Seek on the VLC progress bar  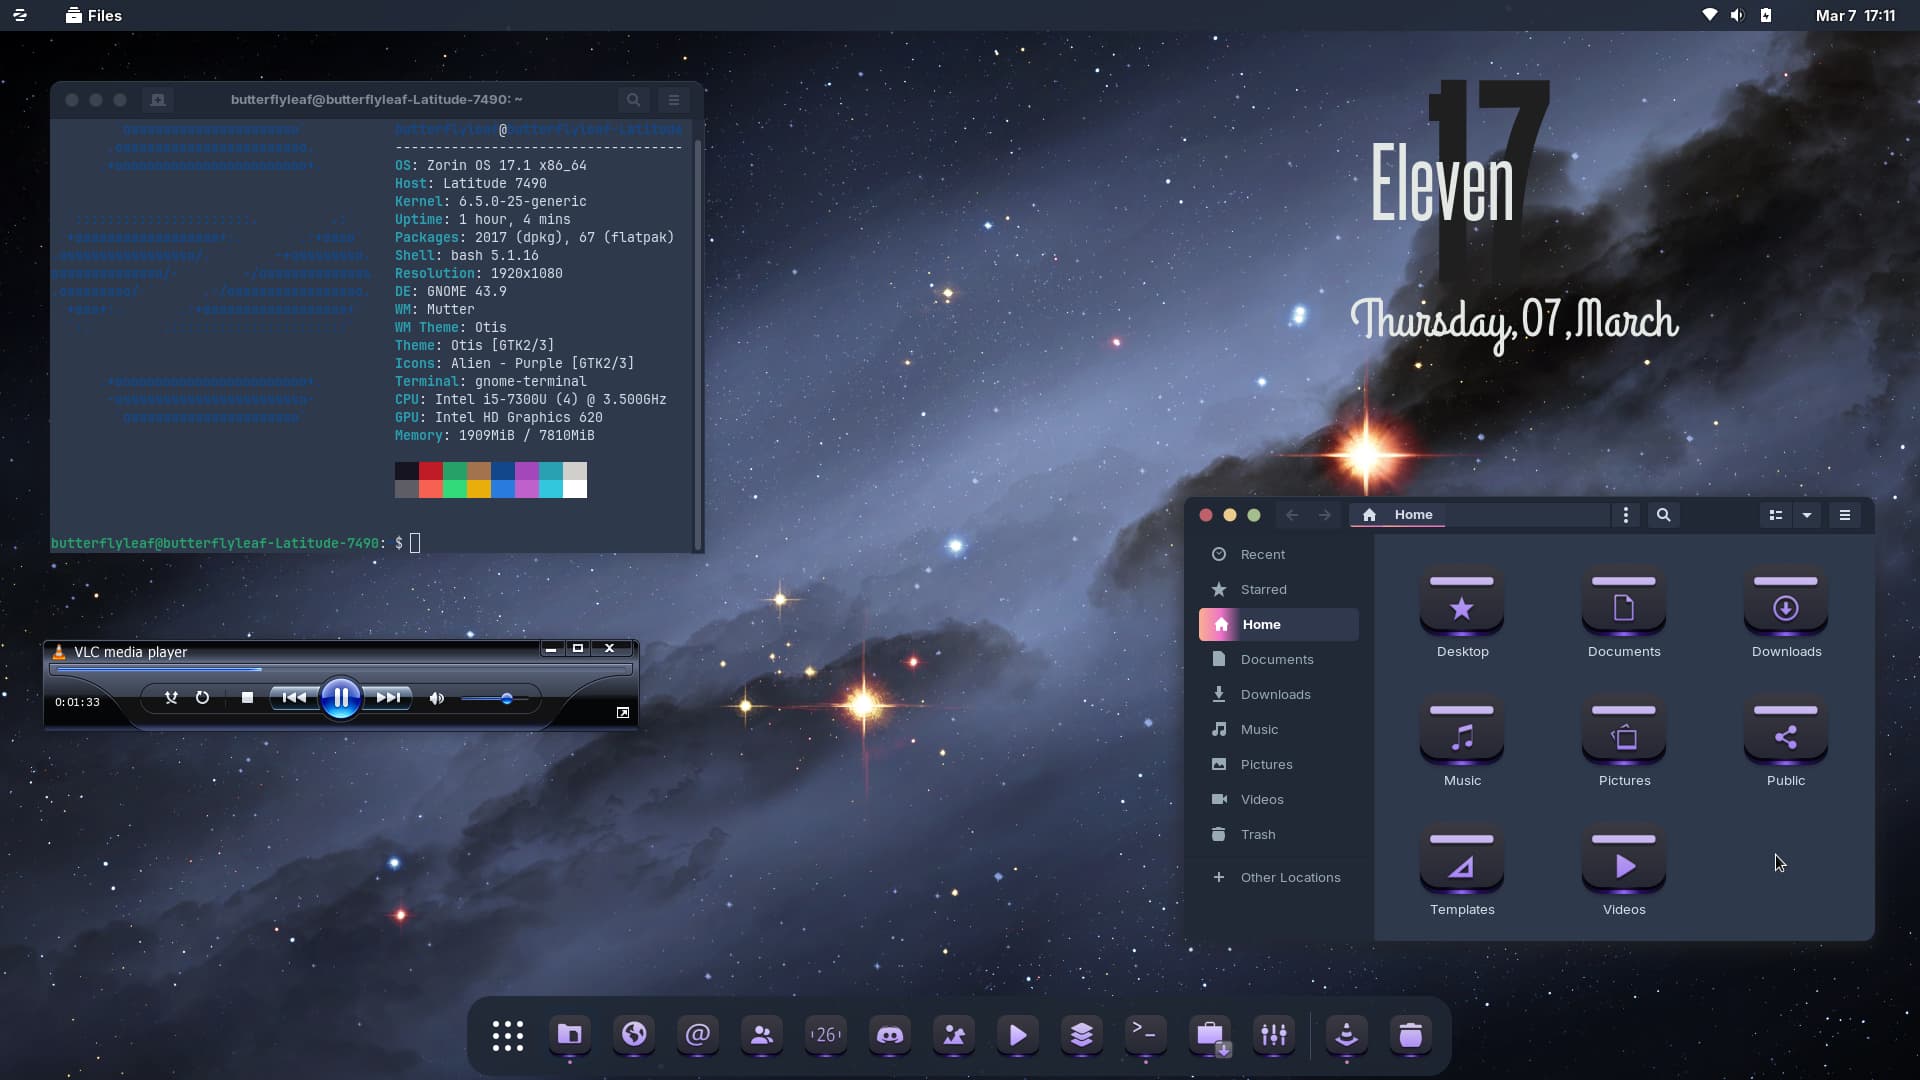pos(341,669)
